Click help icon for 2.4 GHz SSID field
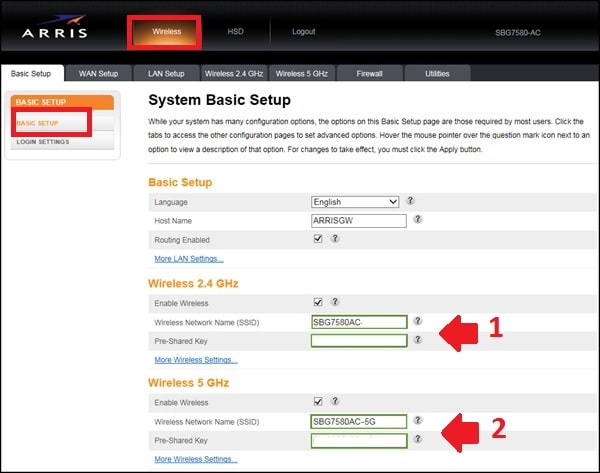 point(418,321)
